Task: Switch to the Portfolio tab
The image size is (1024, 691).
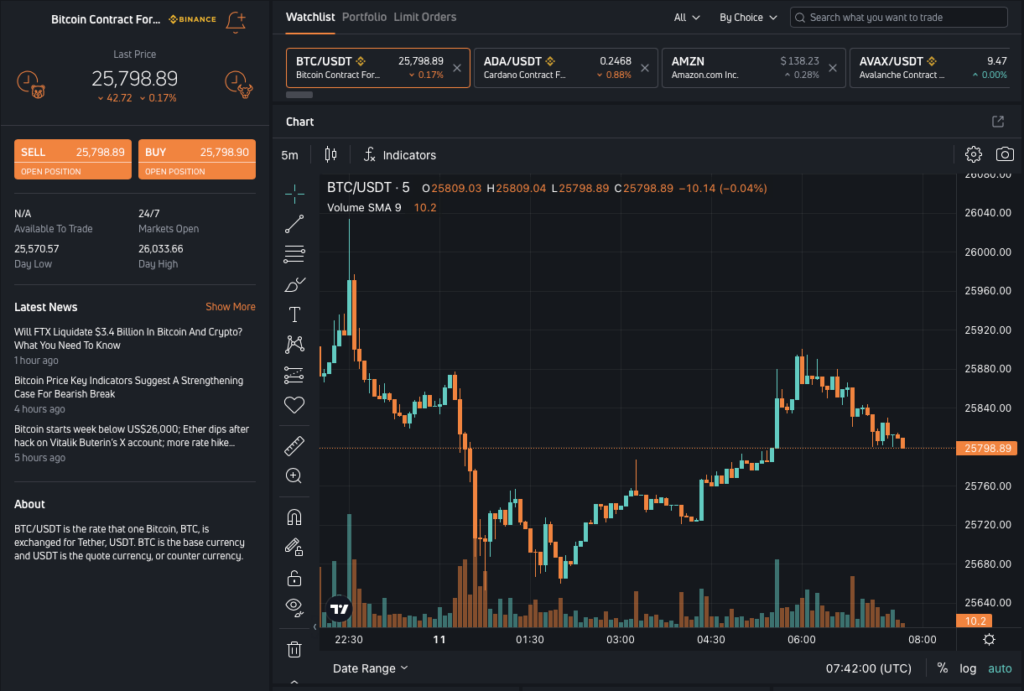Action: [364, 17]
